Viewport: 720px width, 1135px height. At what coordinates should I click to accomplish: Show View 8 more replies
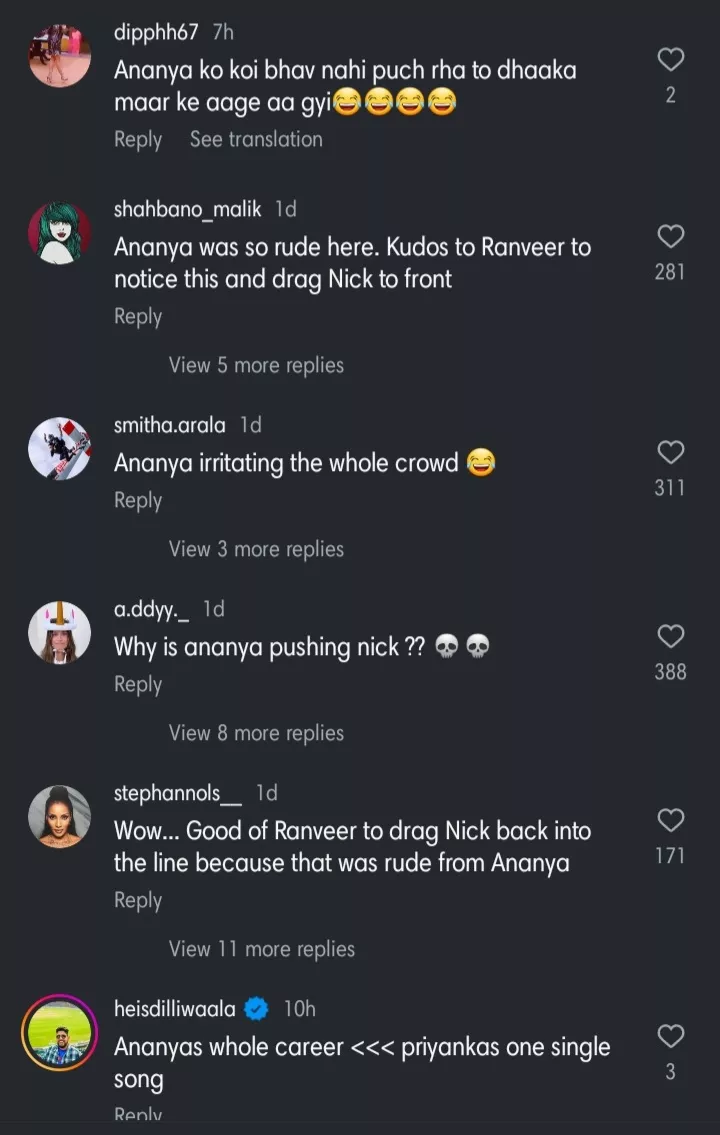click(256, 734)
